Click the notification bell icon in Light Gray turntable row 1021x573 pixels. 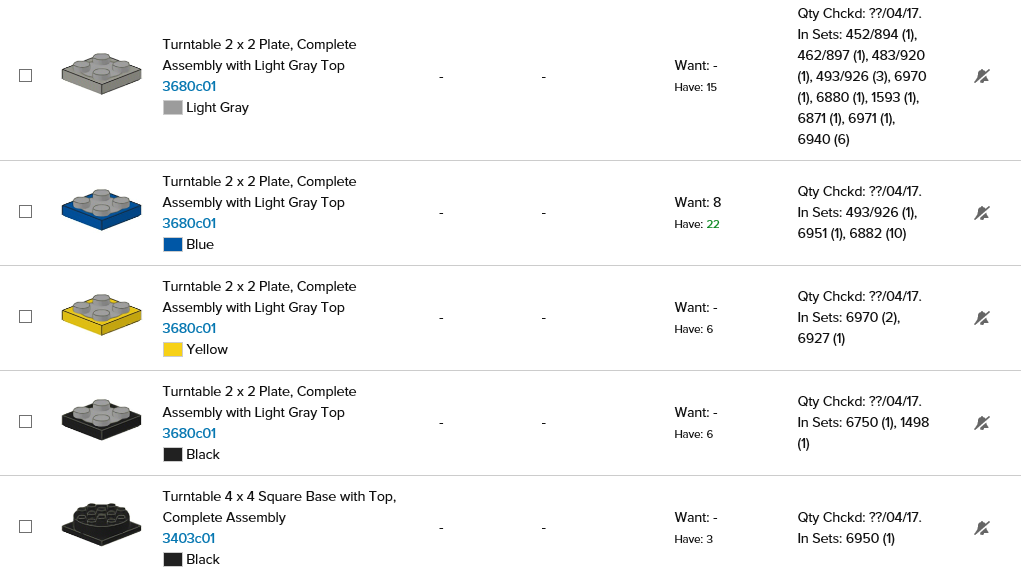tap(982, 76)
